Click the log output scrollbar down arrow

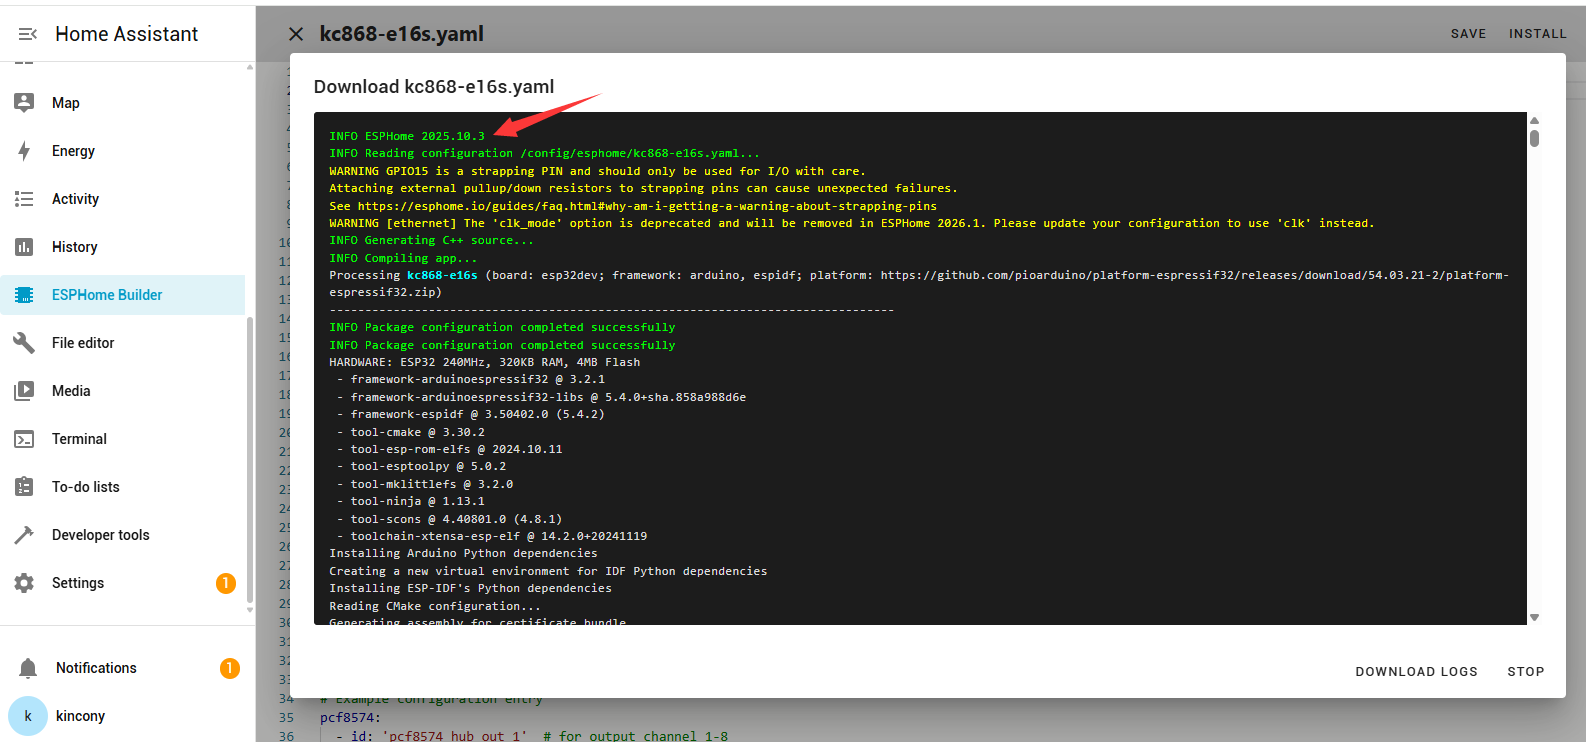pyautogui.click(x=1534, y=617)
